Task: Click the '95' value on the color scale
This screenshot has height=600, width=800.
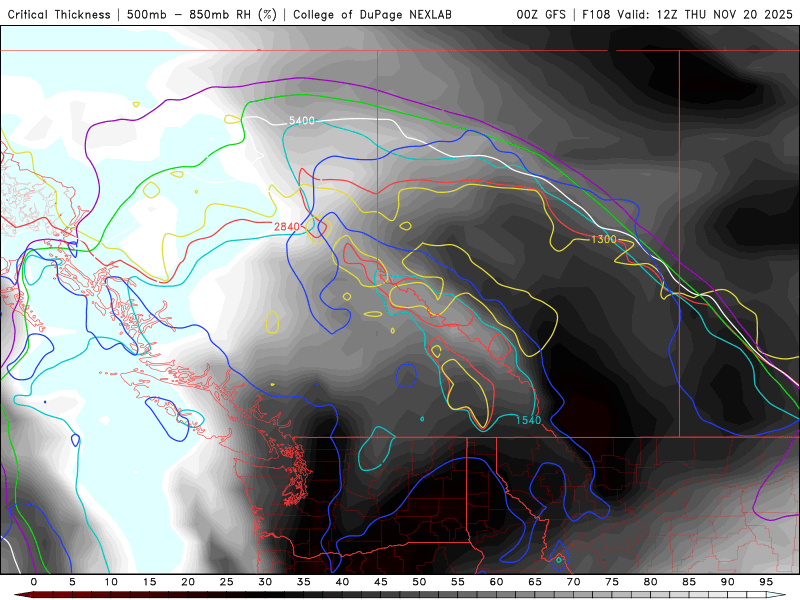Action: coord(766,582)
